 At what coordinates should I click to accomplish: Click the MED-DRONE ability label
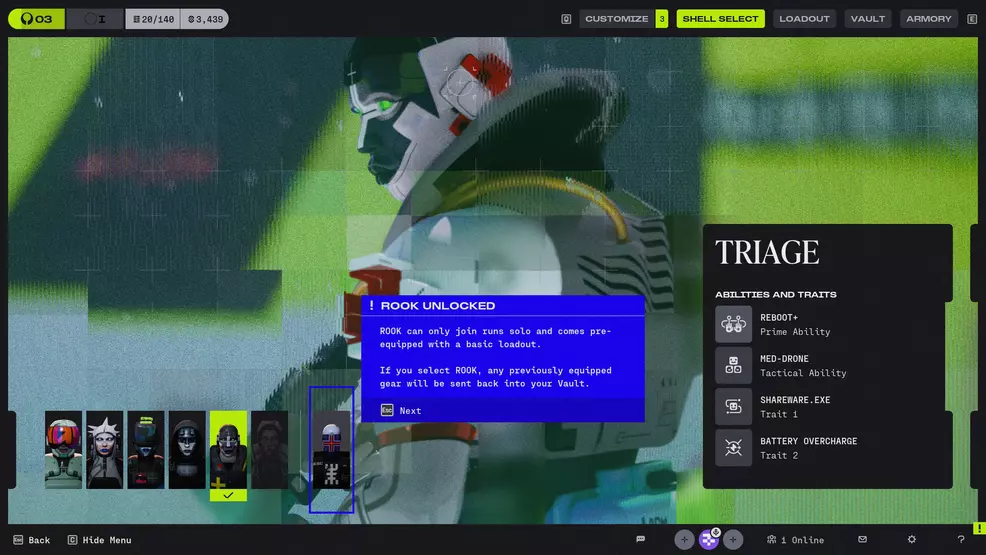tap(784, 359)
